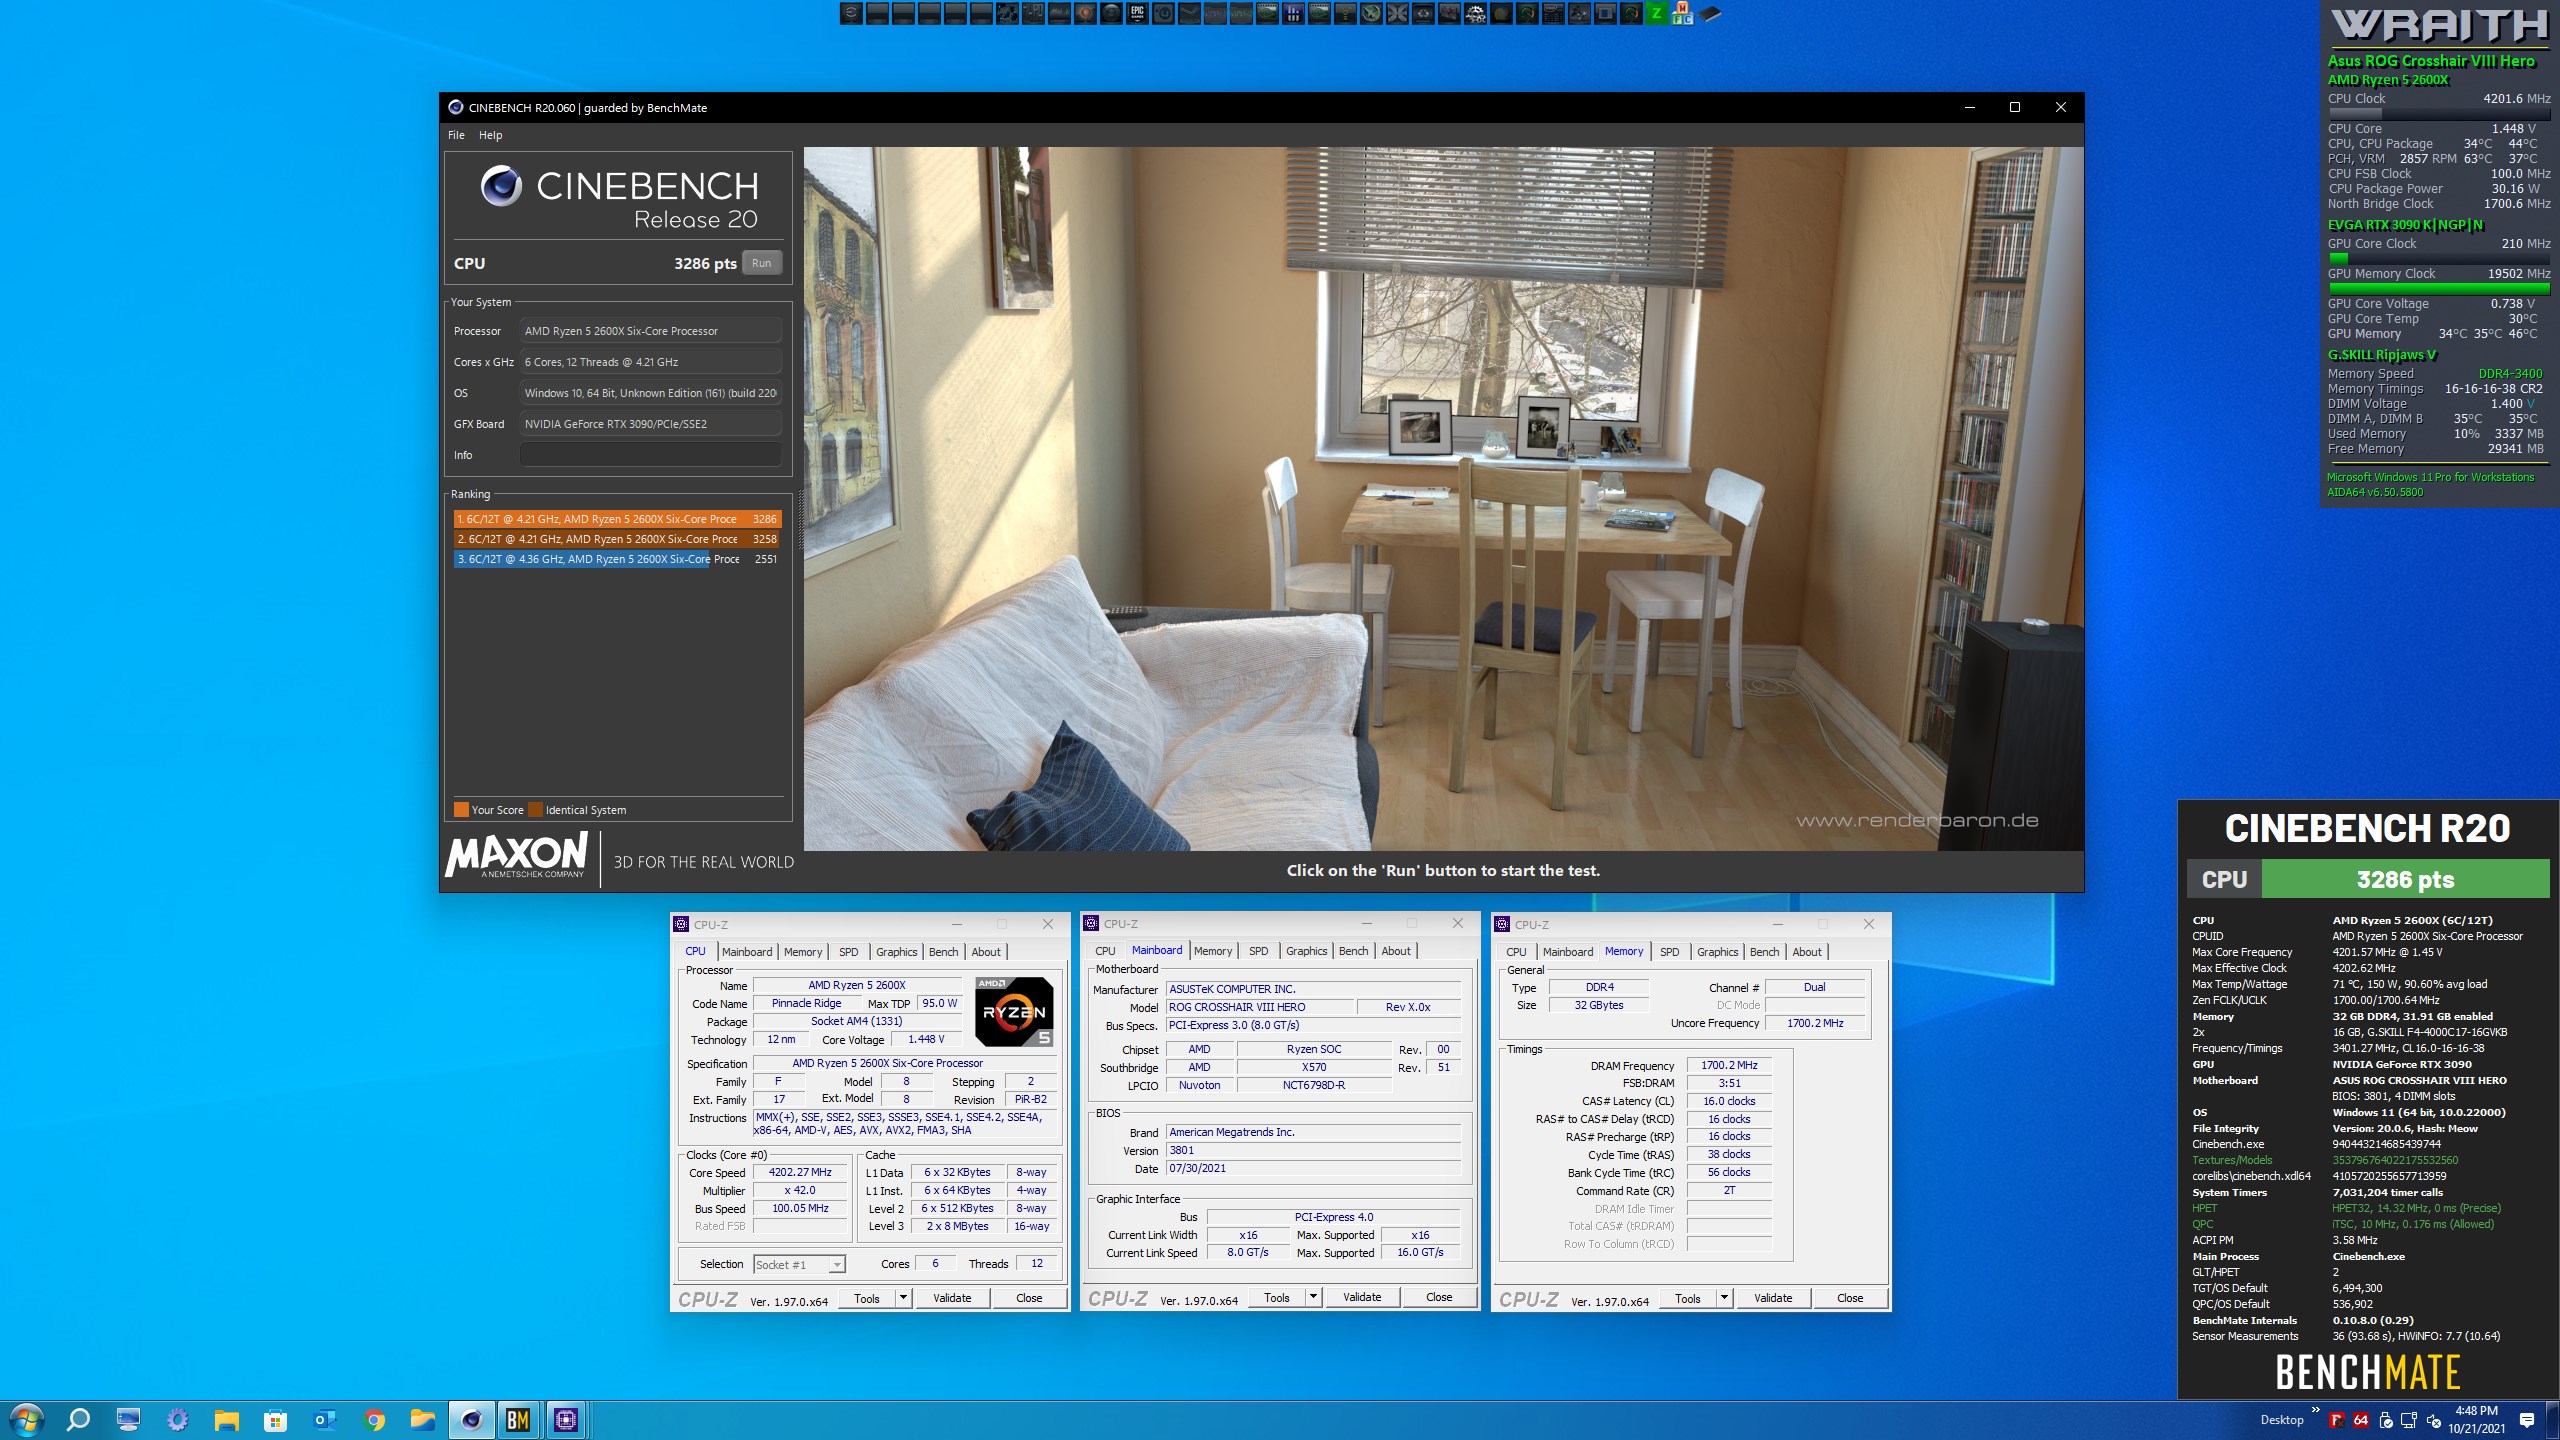Open the network tray icon

pos(2409,1420)
